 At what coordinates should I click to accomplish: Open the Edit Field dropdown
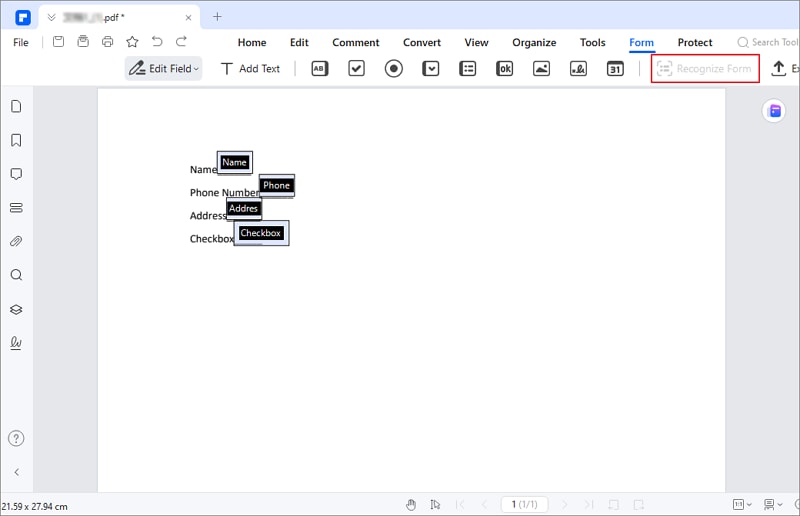pyautogui.click(x=163, y=68)
